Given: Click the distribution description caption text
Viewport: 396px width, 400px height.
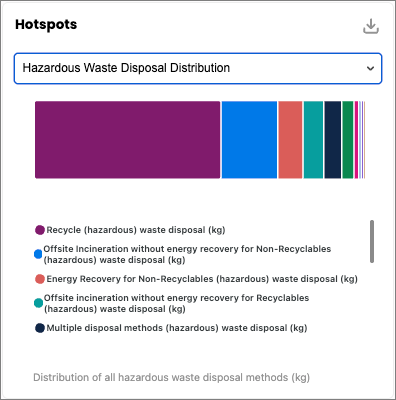Looking at the screenshot, I should (x=171, y=377).
